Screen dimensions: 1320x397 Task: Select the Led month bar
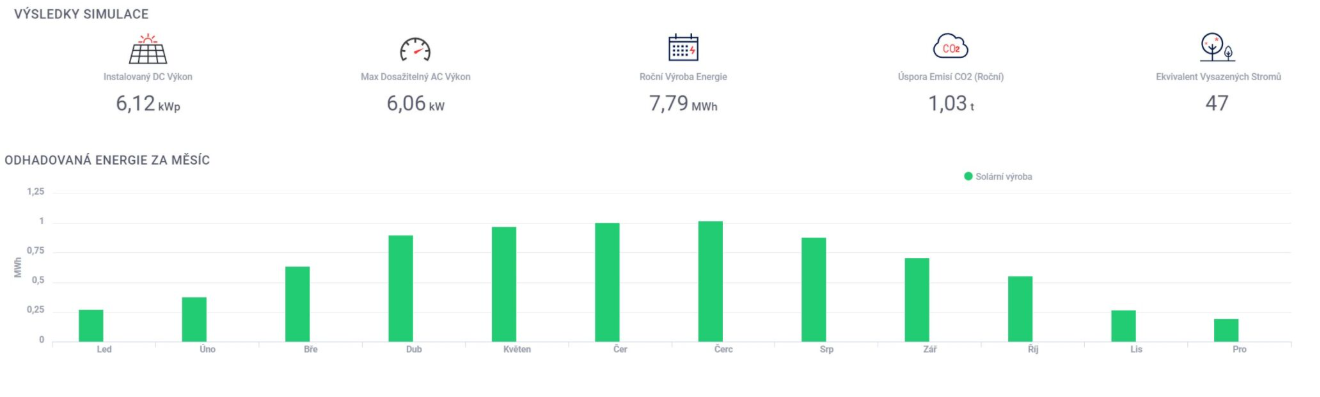click(x=91, y=326)
